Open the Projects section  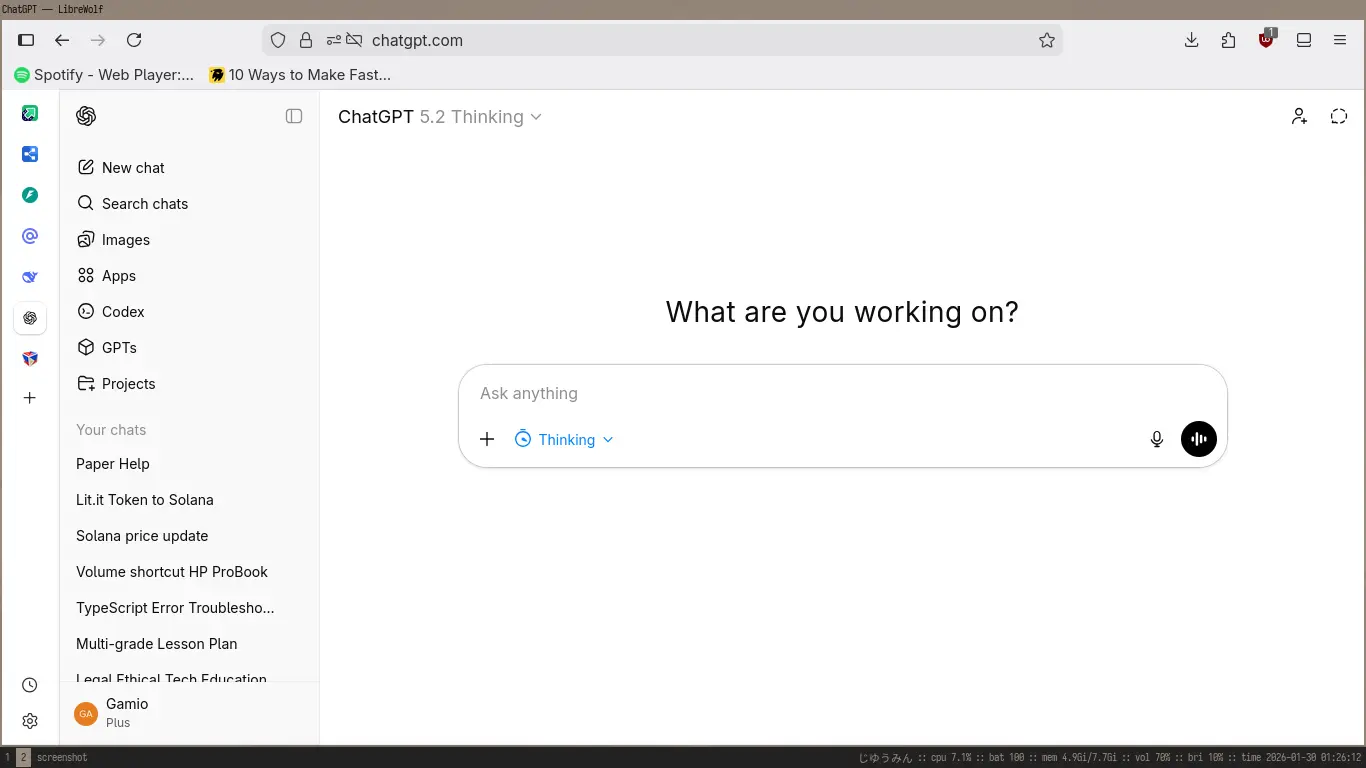tap(190, 384)
